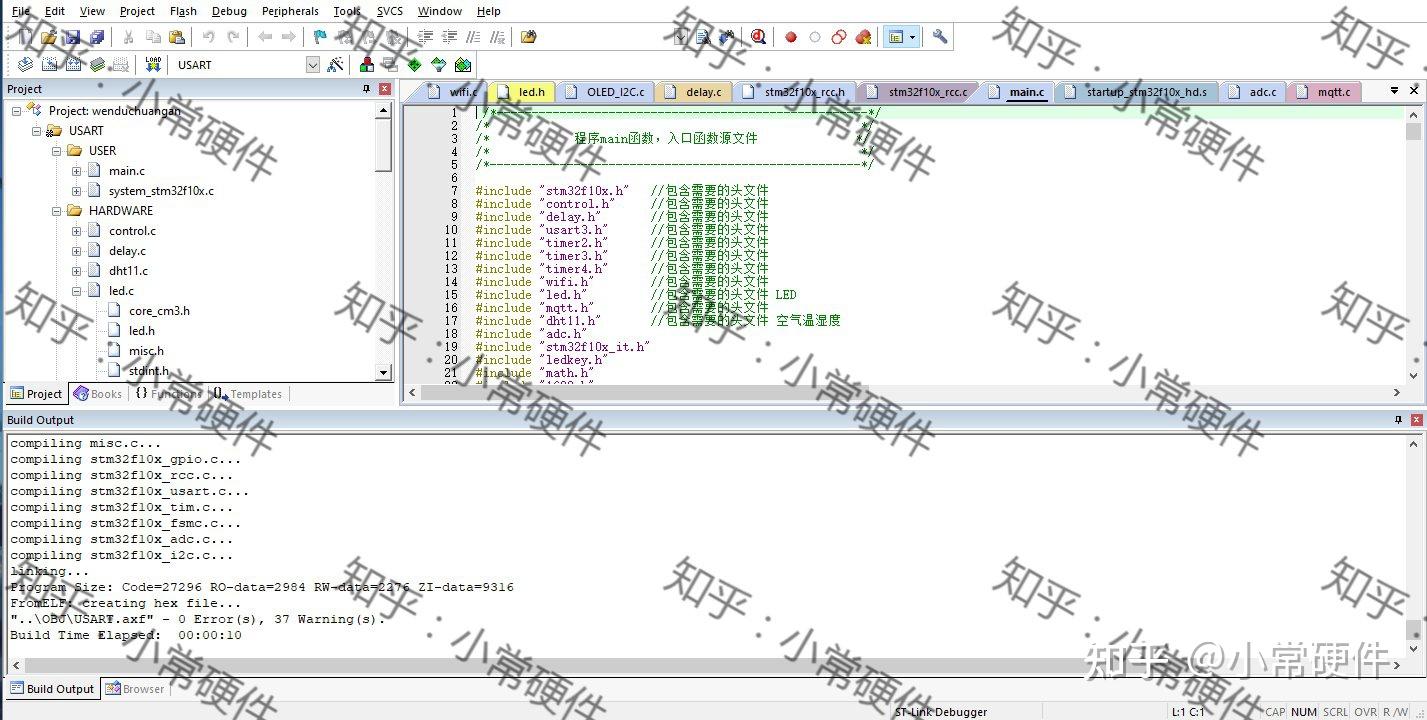
Task: Click the Batch Build icon
Action: click(x=97, y=65)
